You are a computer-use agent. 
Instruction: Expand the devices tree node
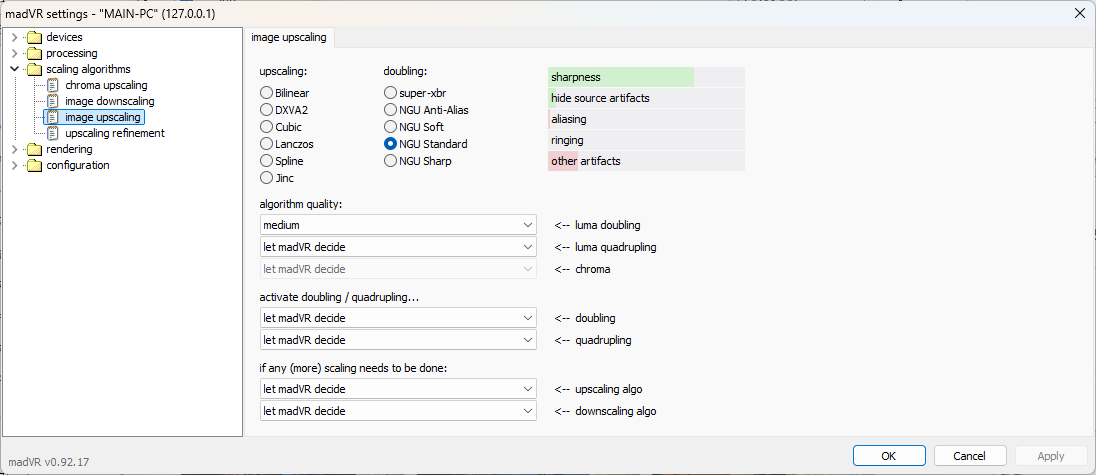14,37
